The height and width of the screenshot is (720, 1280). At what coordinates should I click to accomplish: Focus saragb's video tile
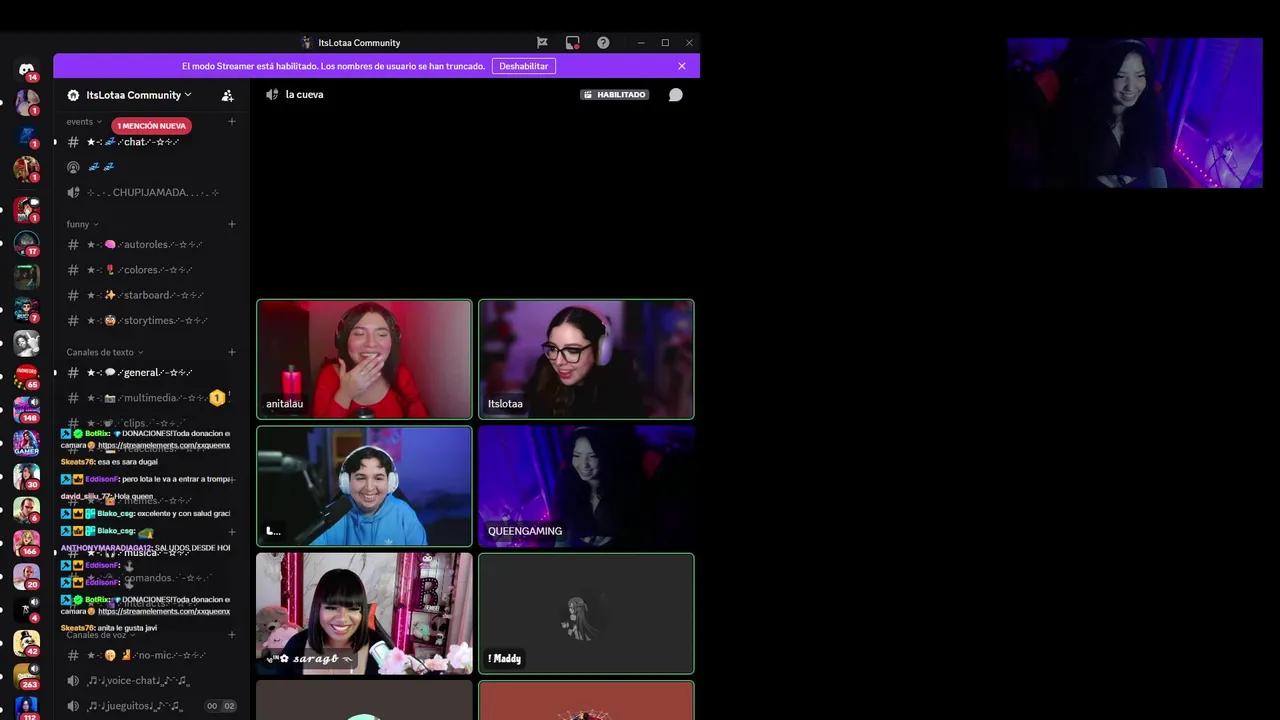click(364, 614)
